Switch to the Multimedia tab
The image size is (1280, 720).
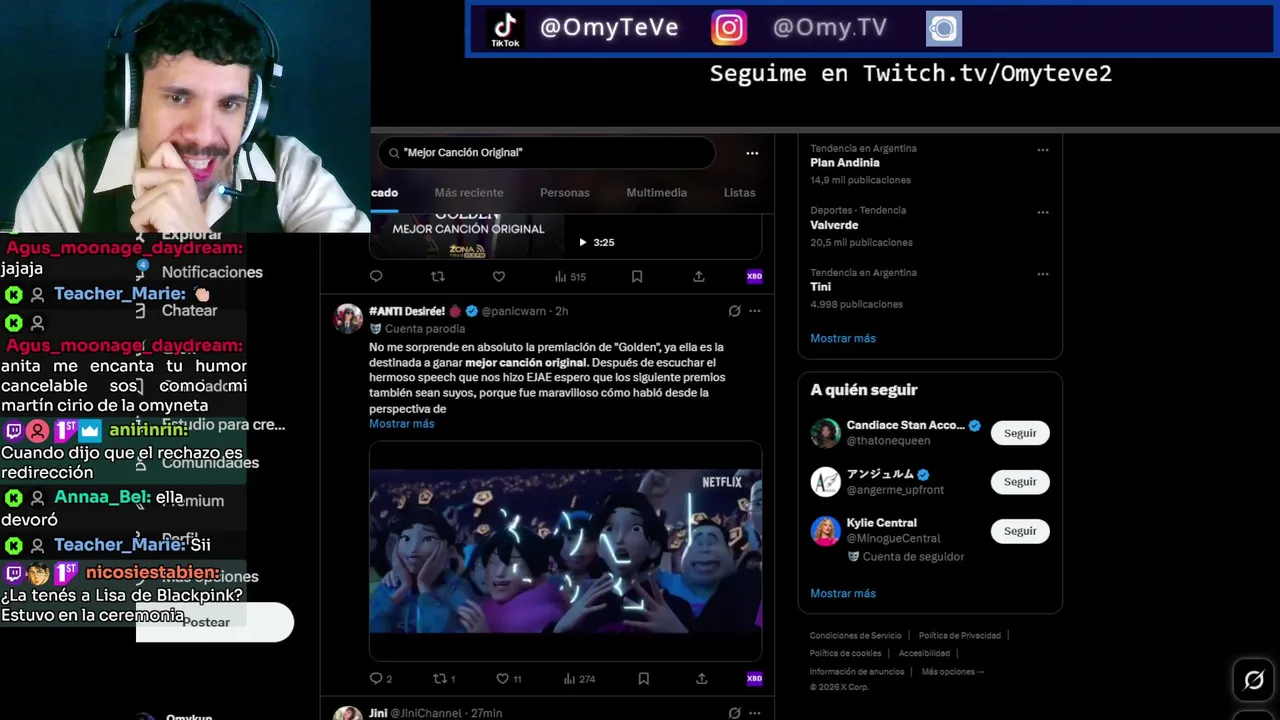pyautogui.click(x=656, y=193)
